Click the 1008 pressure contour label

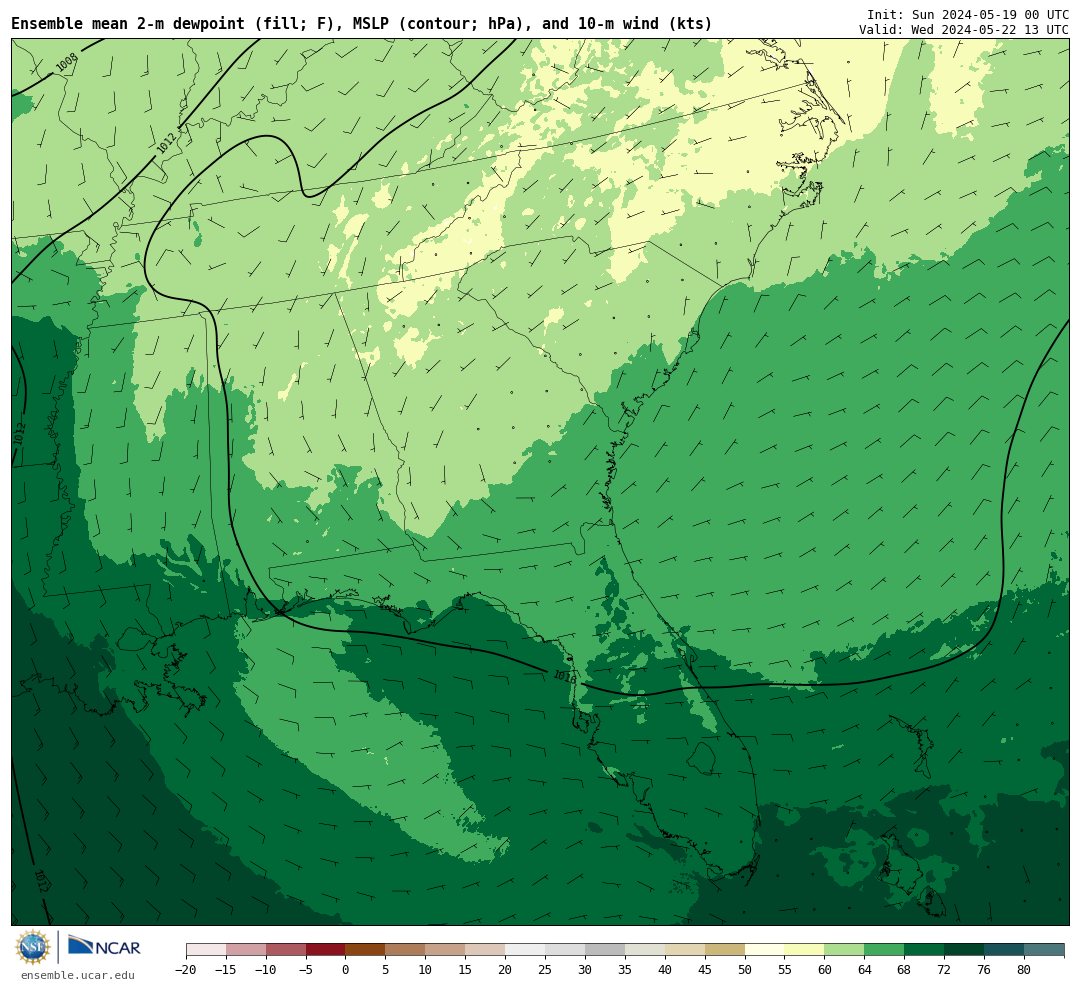67,63
